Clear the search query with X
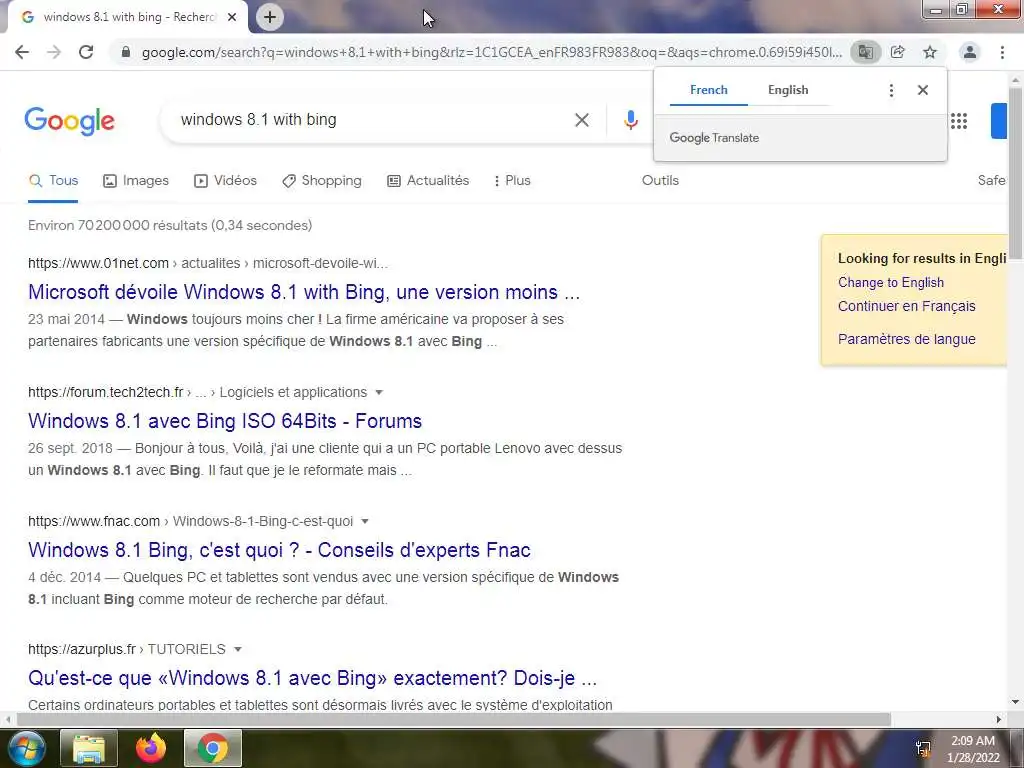 (581, 120)
